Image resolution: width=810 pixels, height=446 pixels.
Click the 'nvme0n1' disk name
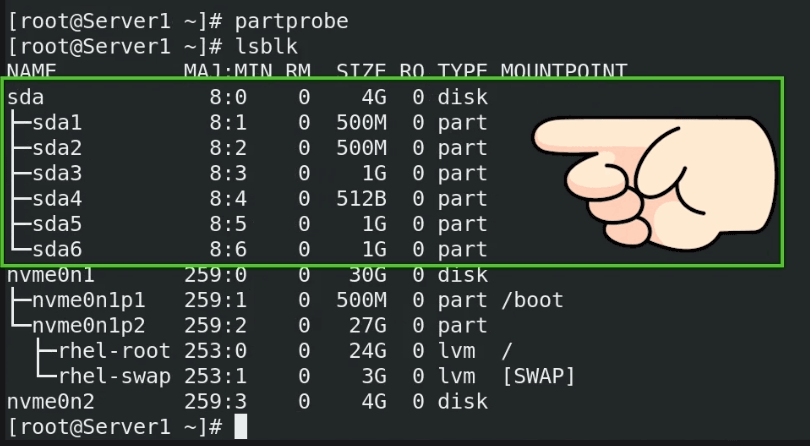click(x=51, y=274)
